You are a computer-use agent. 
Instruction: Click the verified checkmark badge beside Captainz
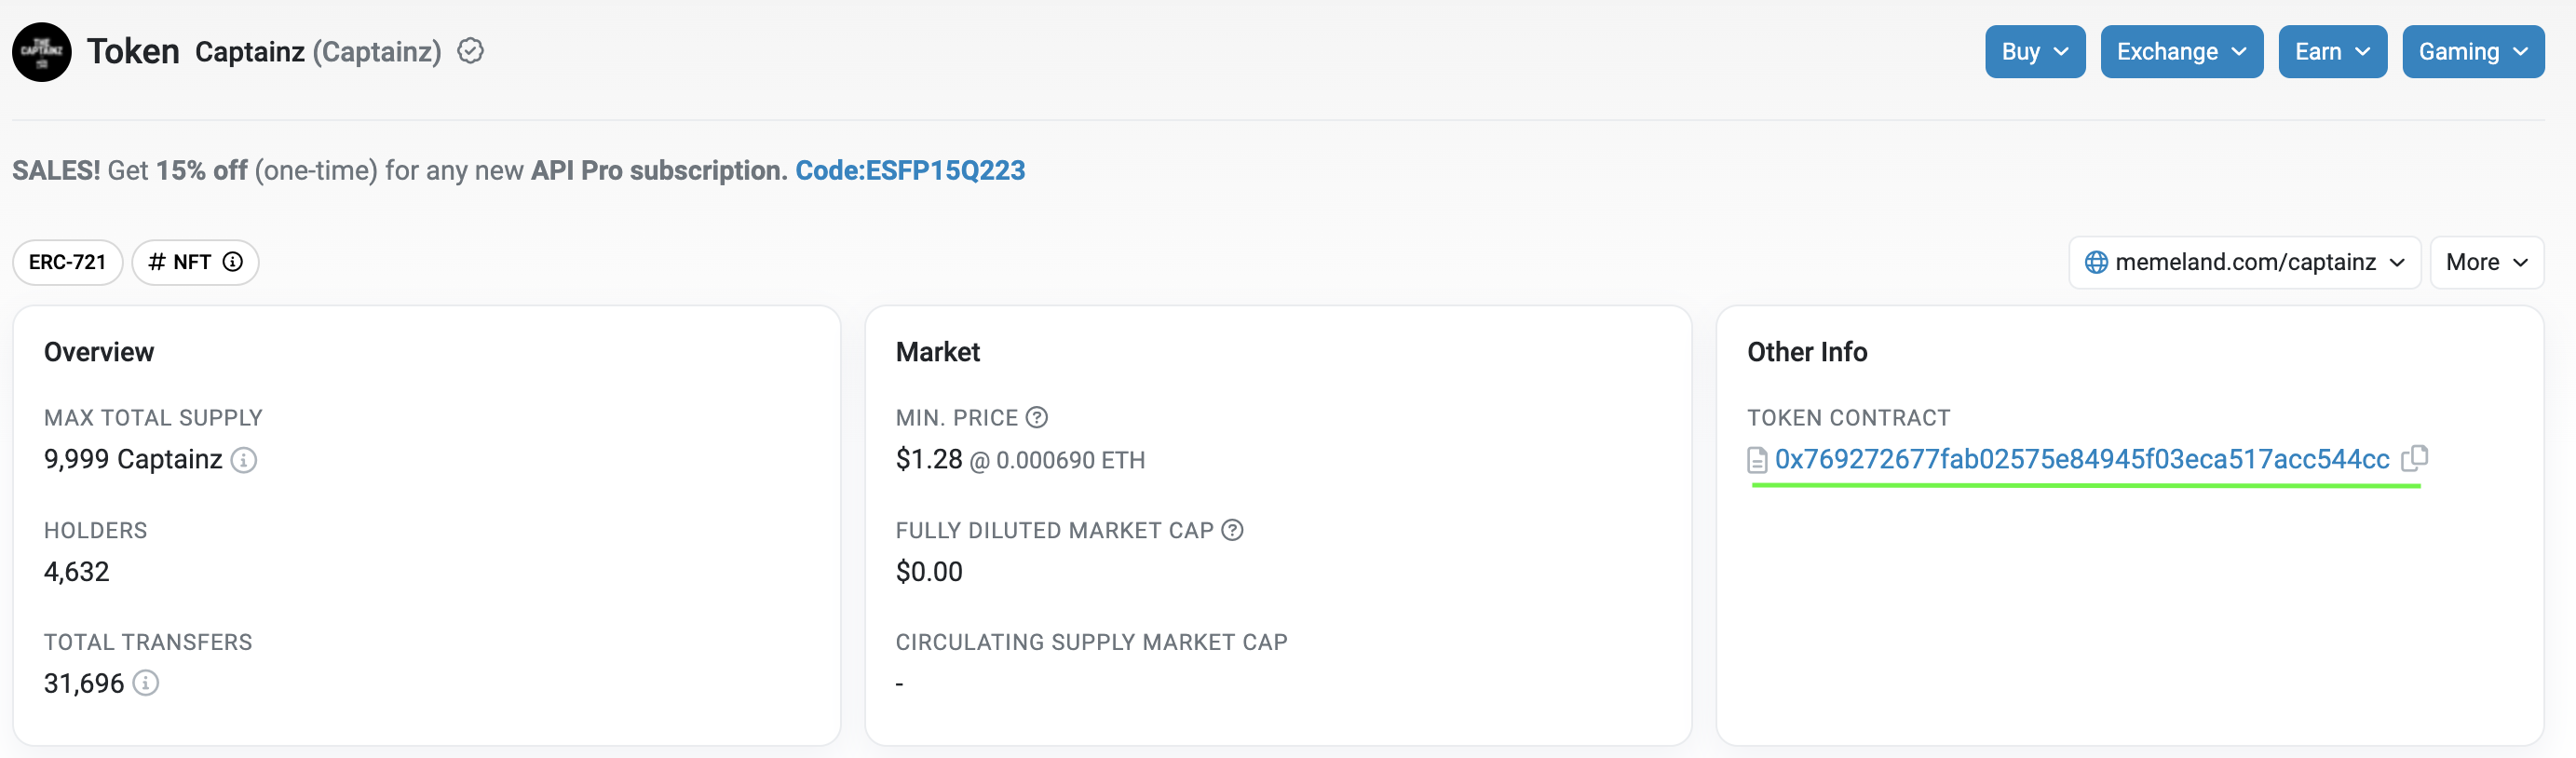click(x=470, y=51)
